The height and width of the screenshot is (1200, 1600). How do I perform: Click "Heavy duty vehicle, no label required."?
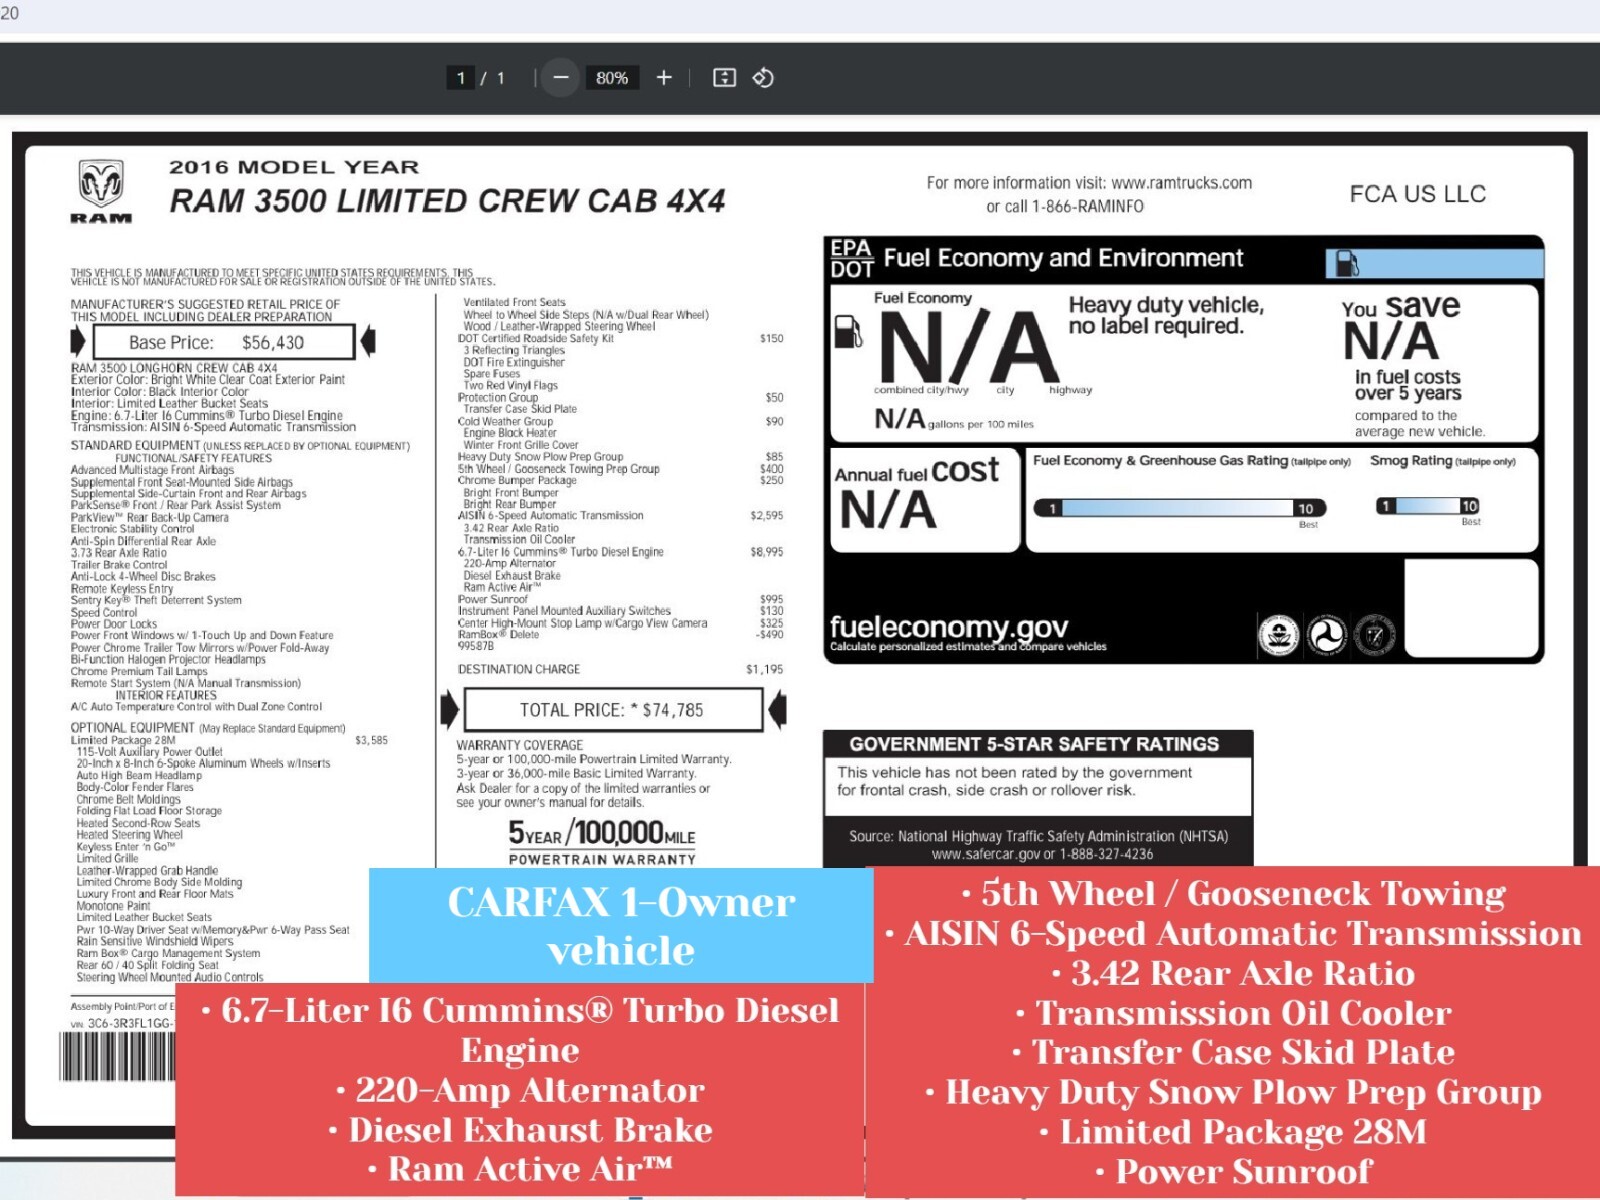[1166, 315]
